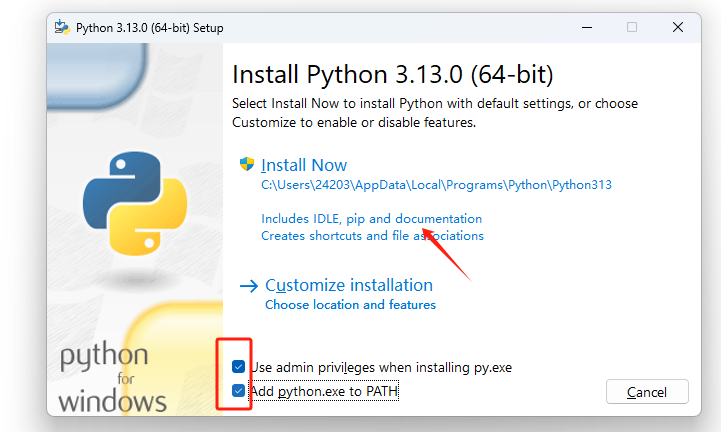Click the 'Install Python 3.13.0 (64-bit)' heading
721x432 pixels.
click(393, 75)
